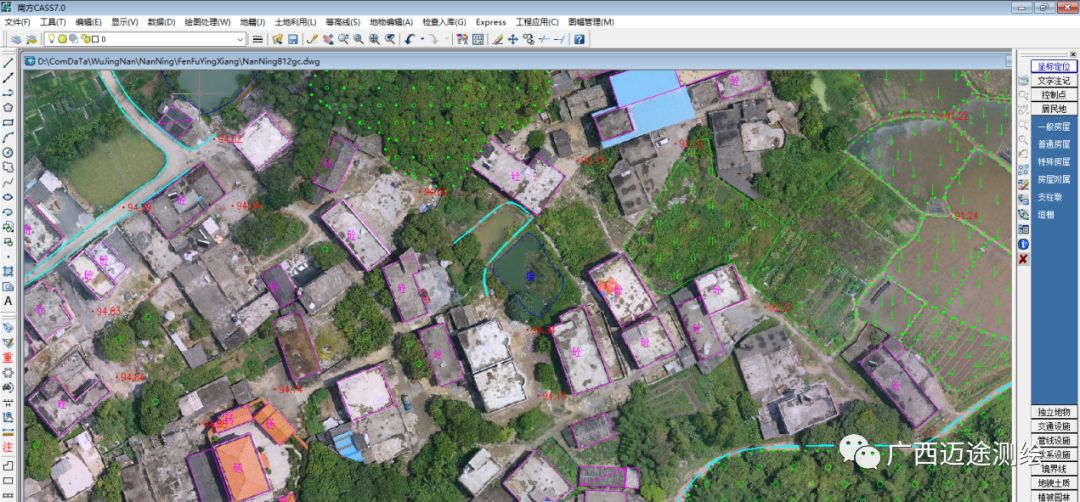Click the Undo arrow icon
This screenshot has height=502, width=1080.
coord(410,39)
